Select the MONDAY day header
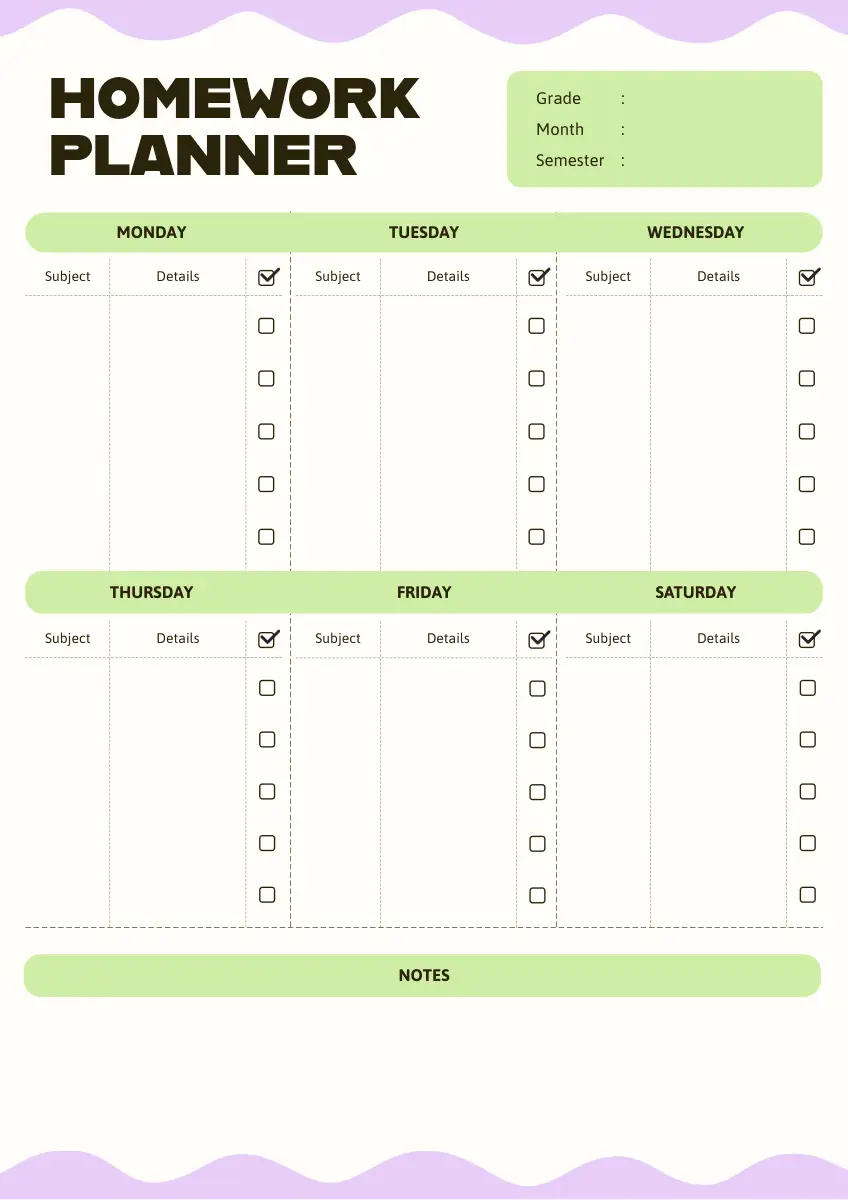Screen dimensions: 848x1200 (x=151, y=232)
